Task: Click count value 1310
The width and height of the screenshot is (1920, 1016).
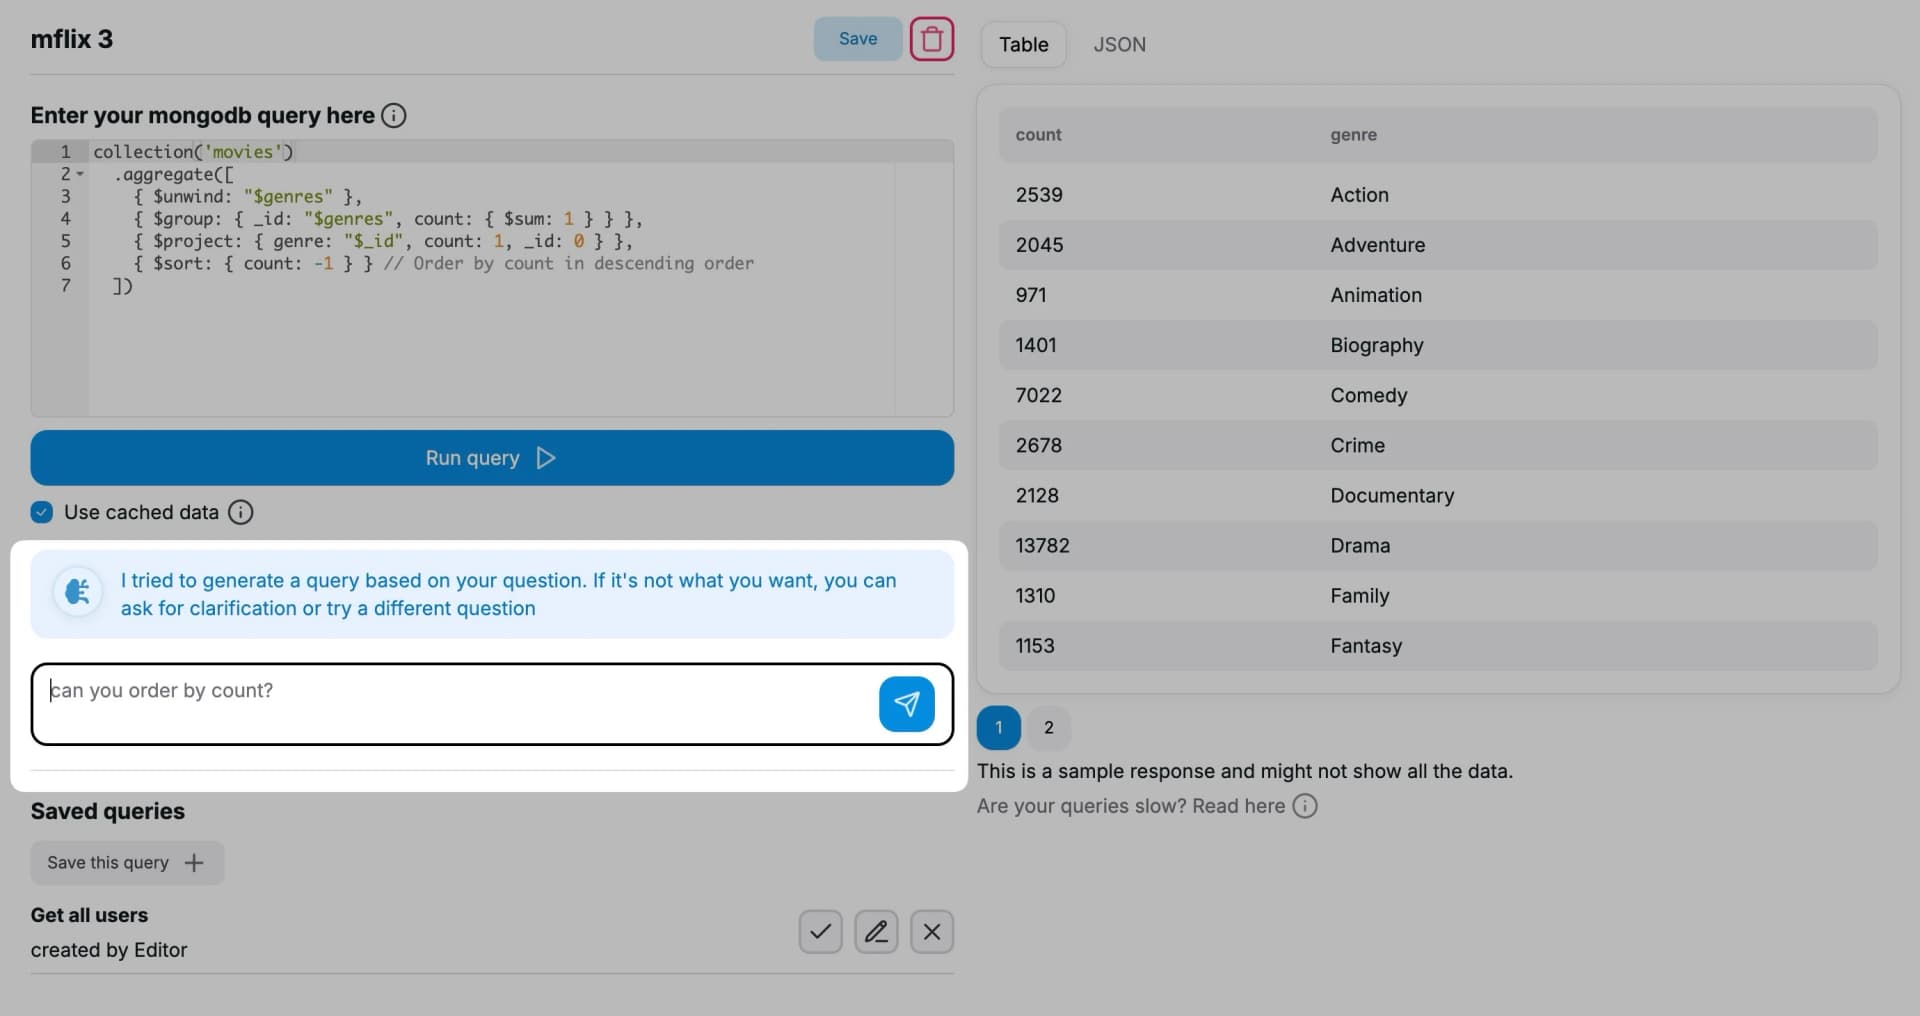Action: [1035, 595]
